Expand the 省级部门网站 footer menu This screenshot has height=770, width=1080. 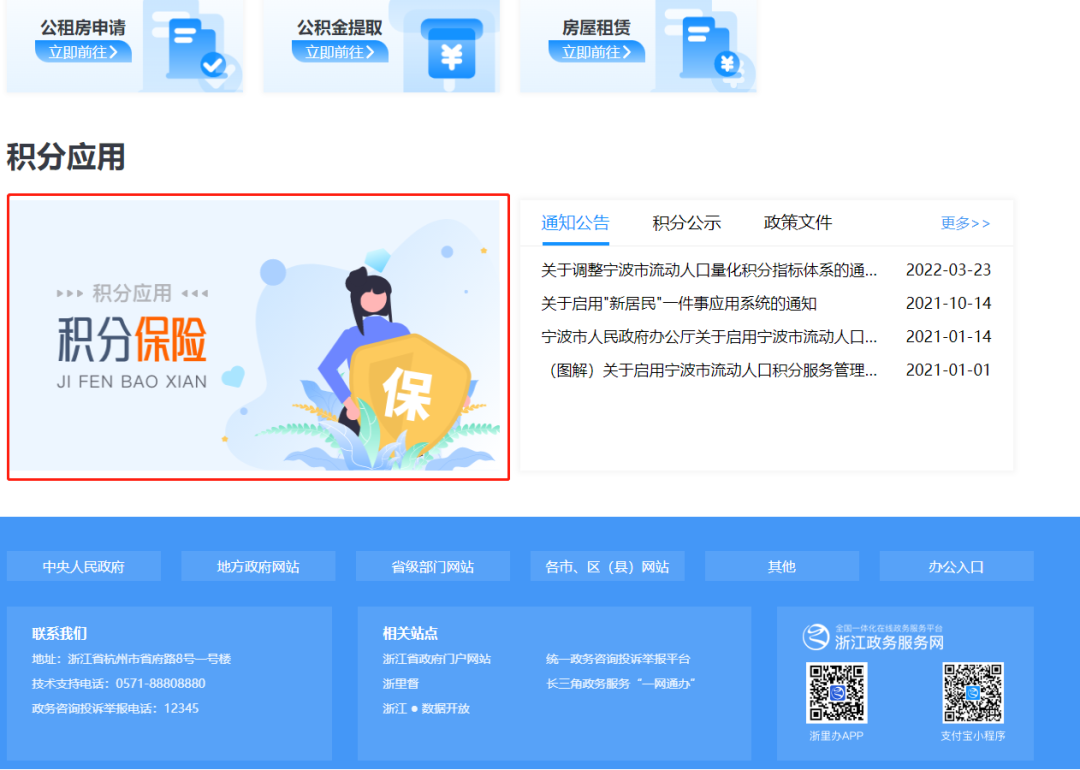[x=433, y=566]
